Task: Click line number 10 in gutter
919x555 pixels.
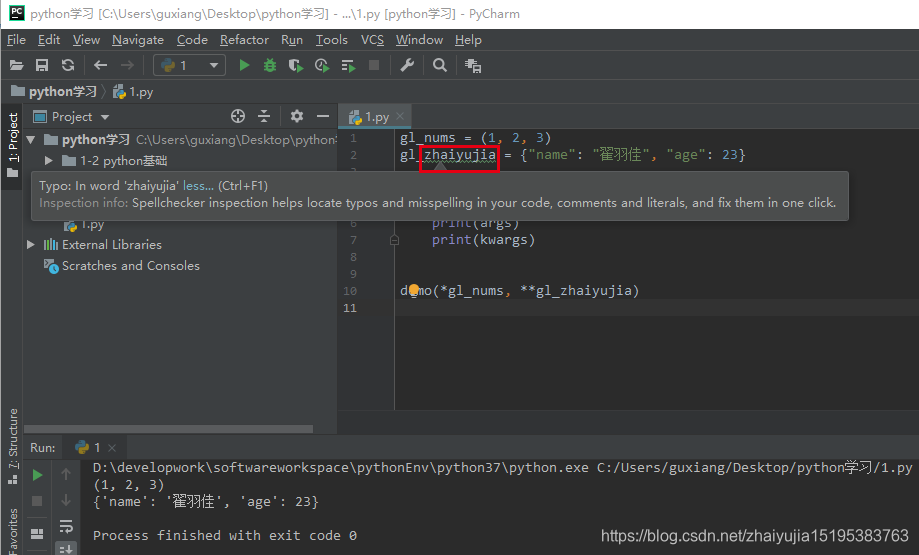Action: 350,291
